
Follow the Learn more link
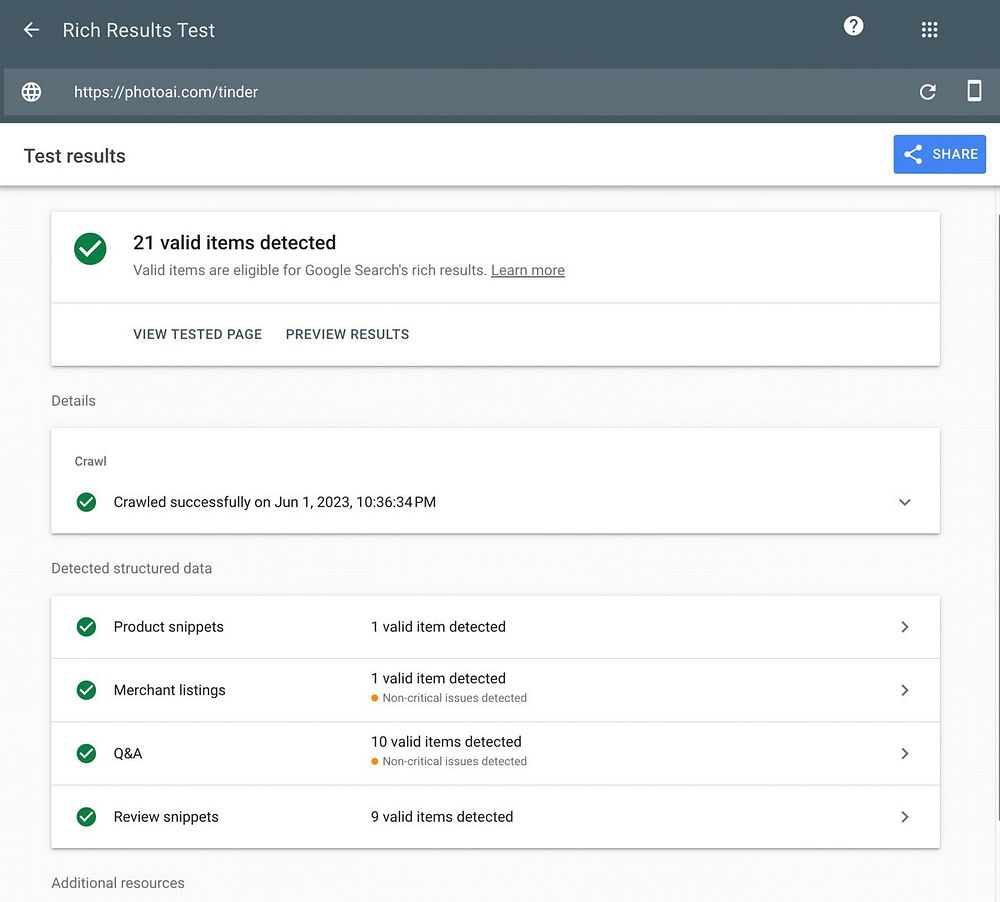pyautogui.click(x=527, y=270)
